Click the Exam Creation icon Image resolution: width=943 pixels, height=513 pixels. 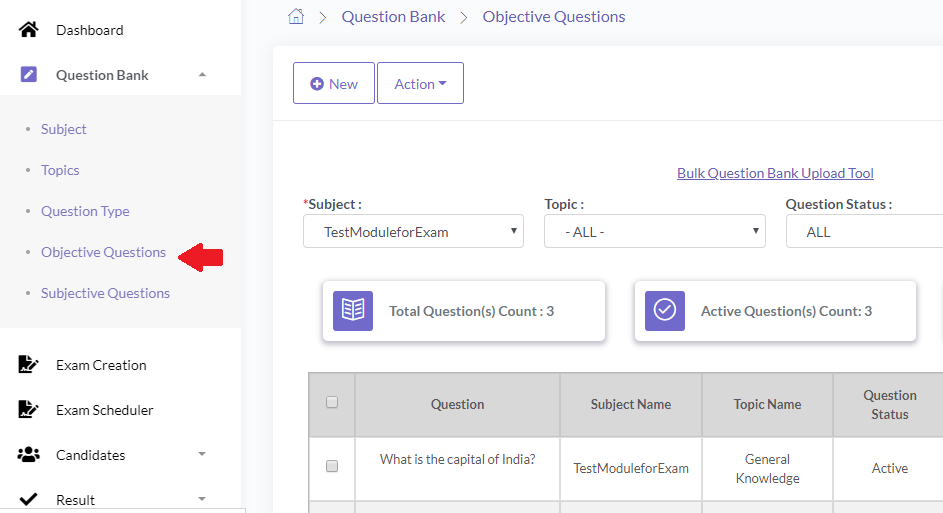coord(28,364)
